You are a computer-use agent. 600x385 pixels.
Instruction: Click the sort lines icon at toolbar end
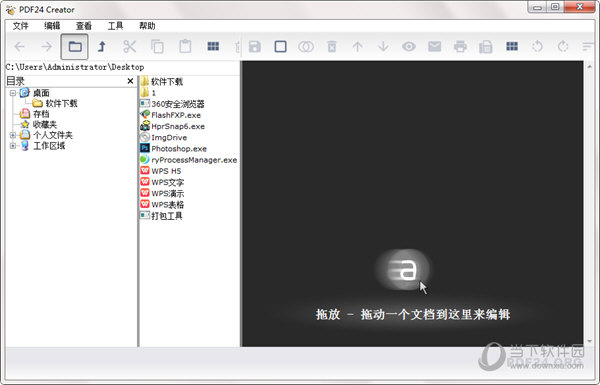[x=588, y=47]
